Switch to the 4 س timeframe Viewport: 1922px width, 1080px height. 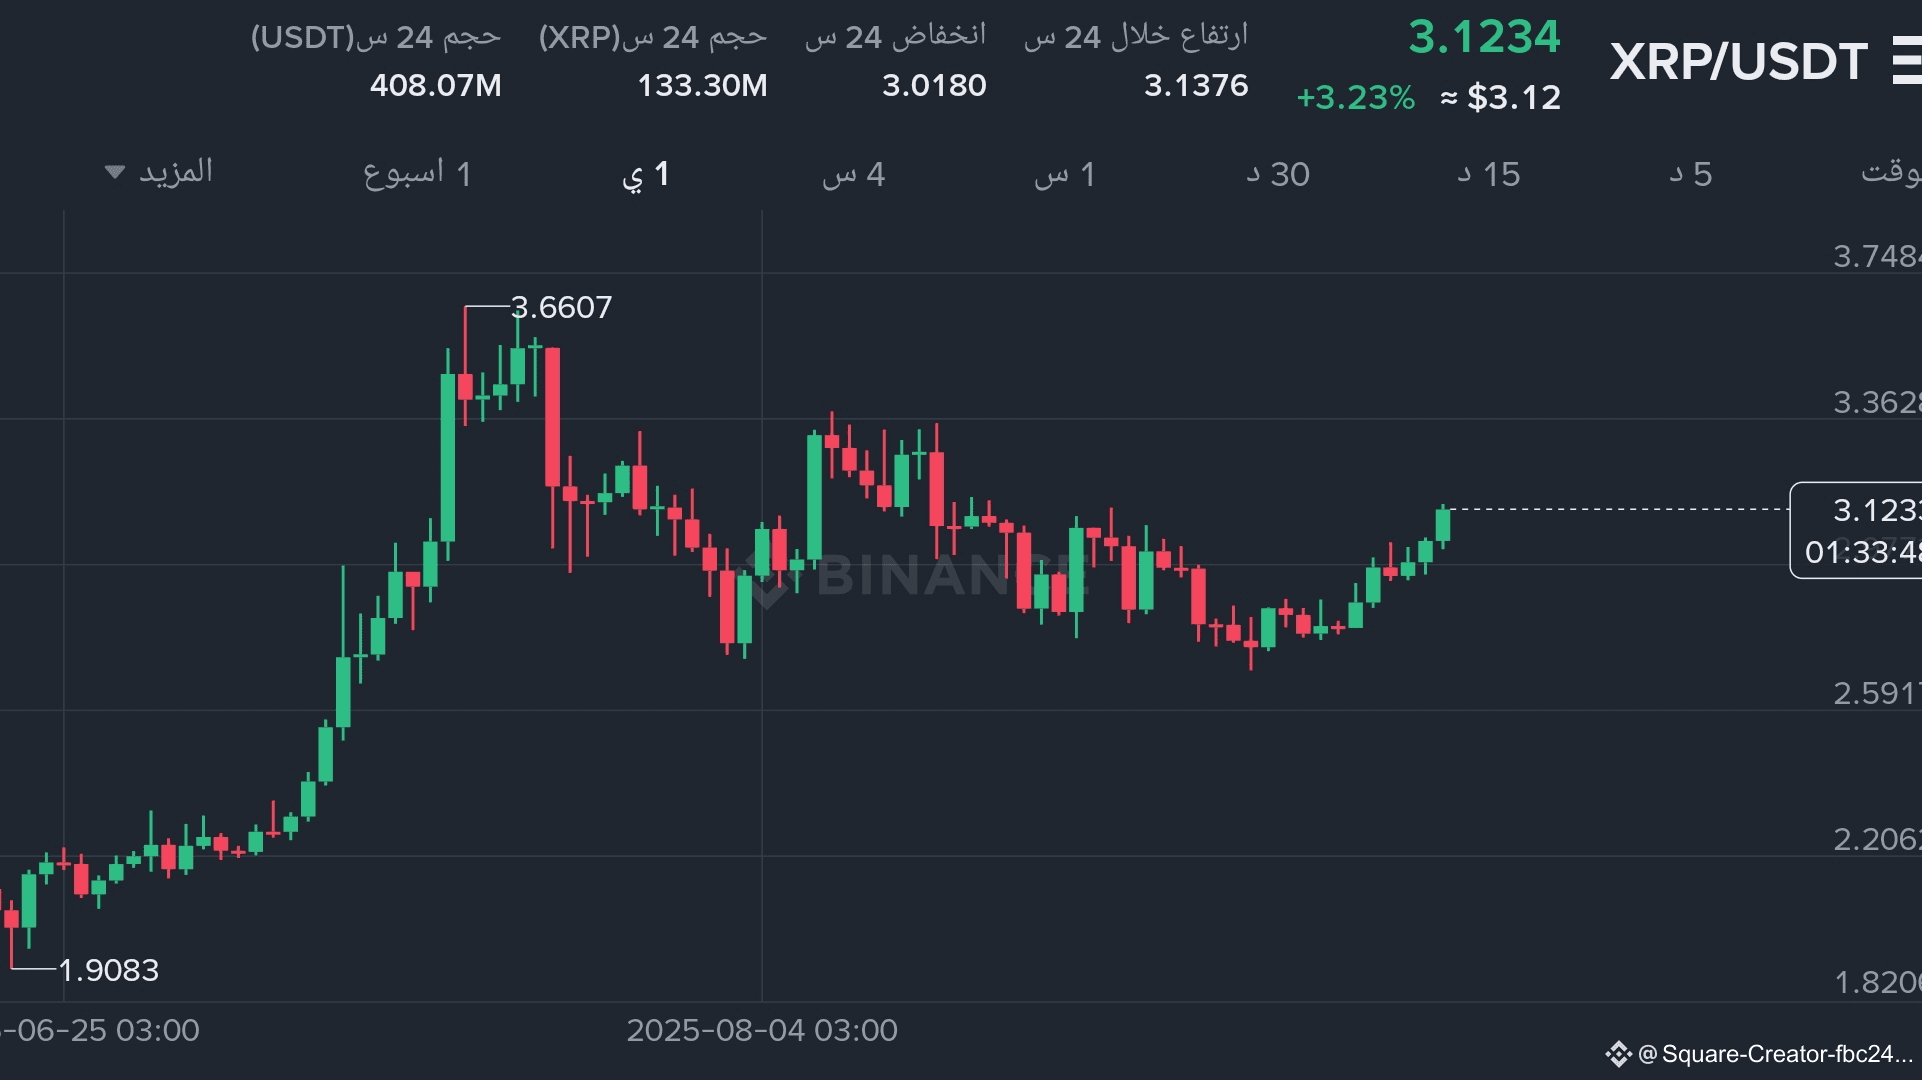click(x=853, y=174)
